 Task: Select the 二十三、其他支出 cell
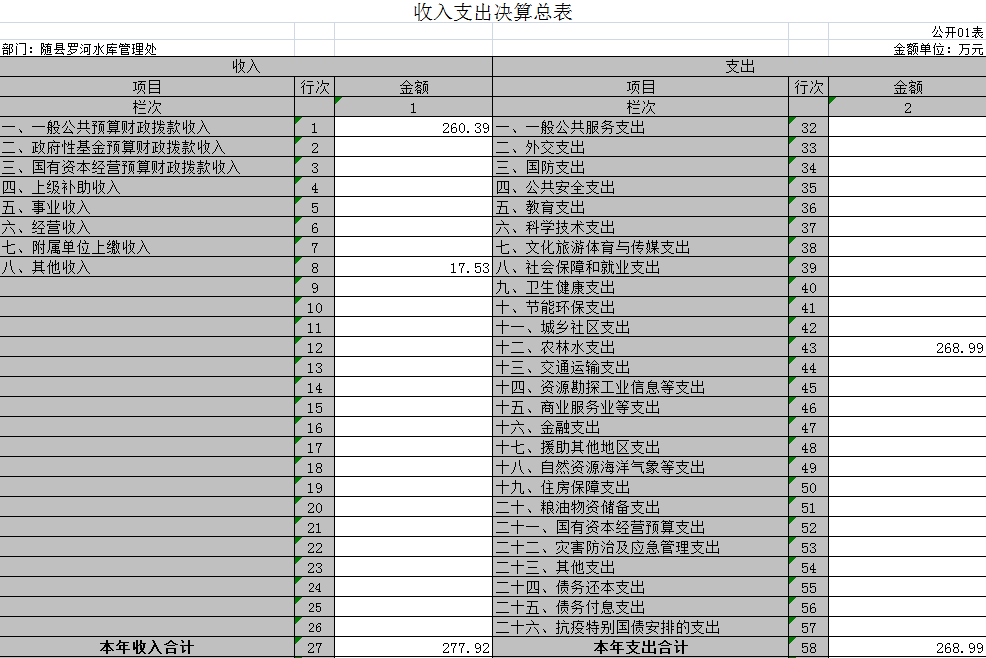641,568
